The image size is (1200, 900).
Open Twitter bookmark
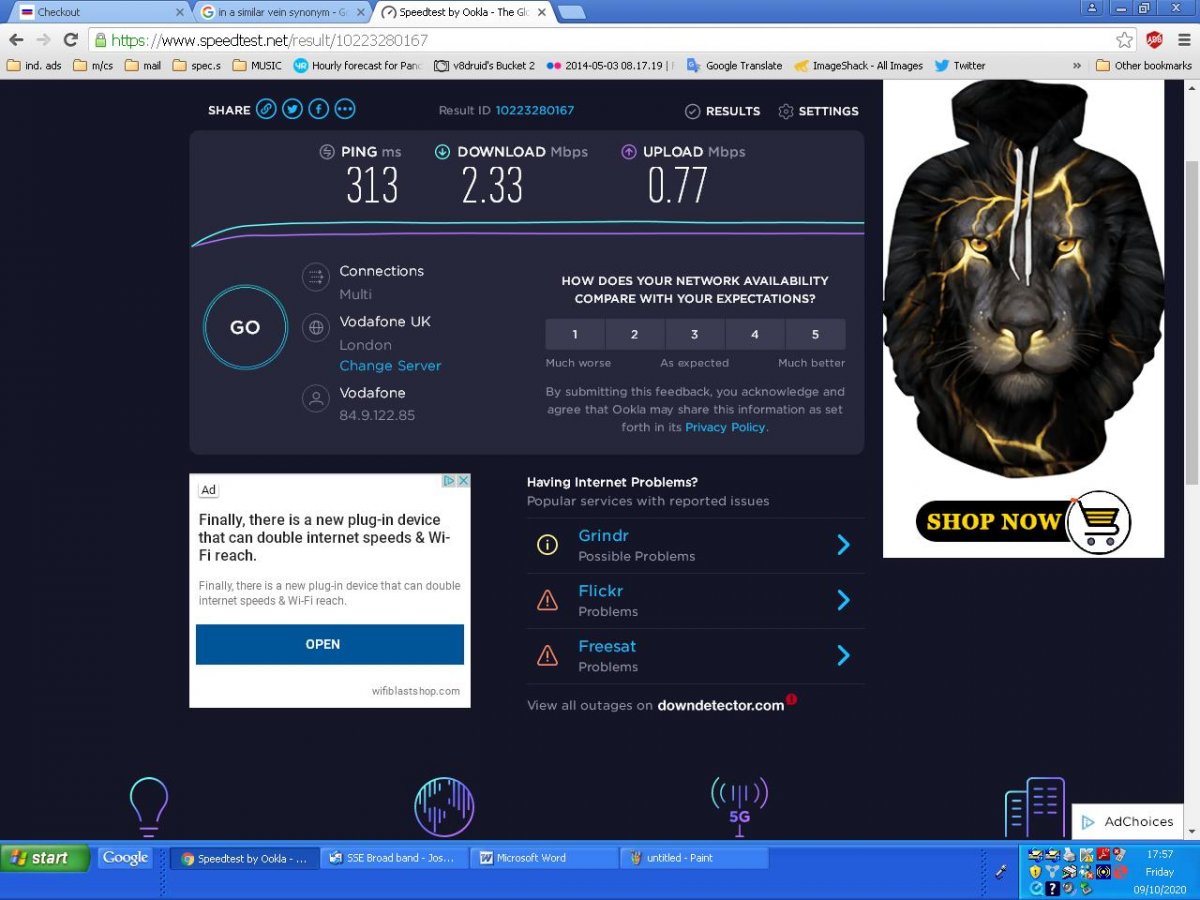[961, 65]
